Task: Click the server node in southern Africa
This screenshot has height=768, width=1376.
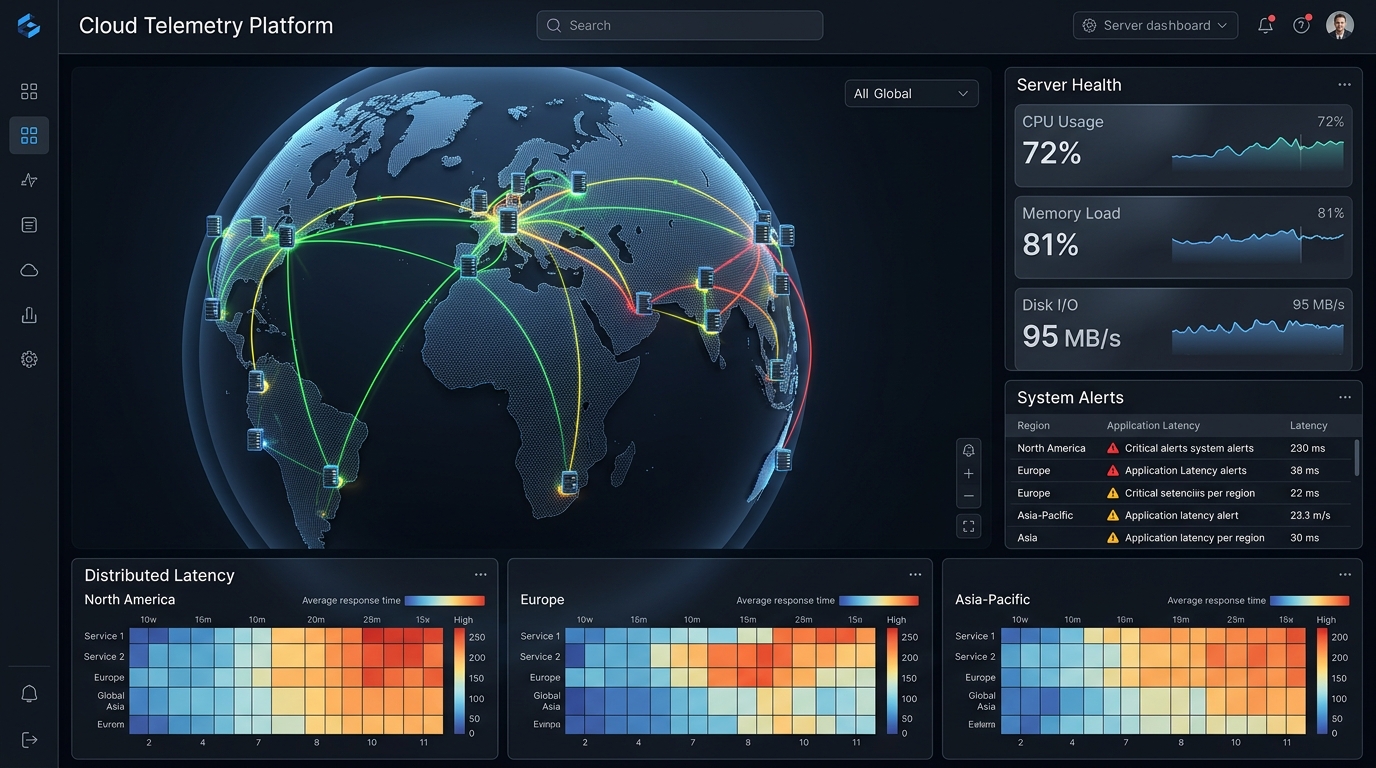Action: 569,482
